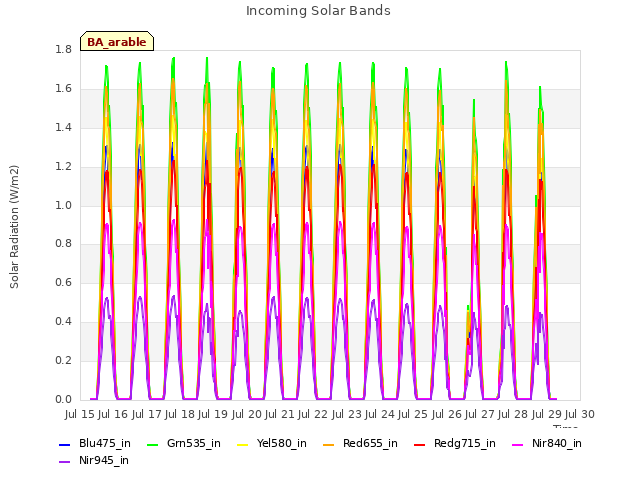Click the Redg715_in red legend swatch
This screenshot has height=480, width=640.
(x=420, y=444)
